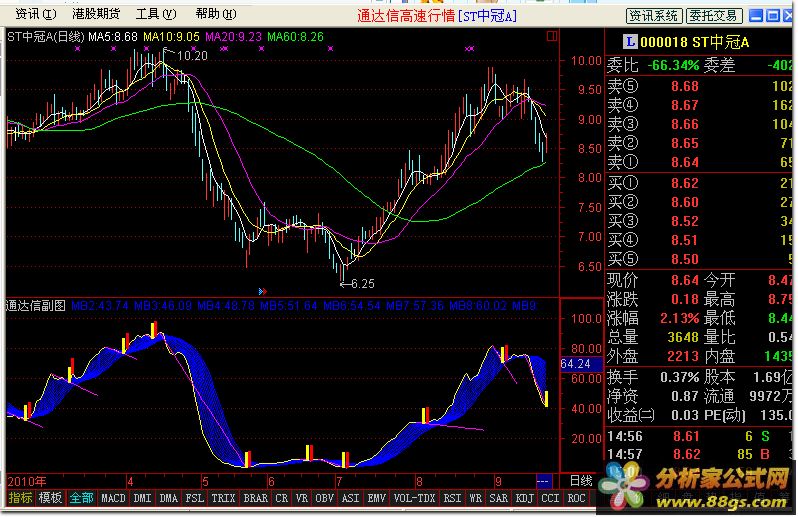Click the 买④ price 8.51
The height and width of the screenshot is (517, 798).
click(685, 240)
